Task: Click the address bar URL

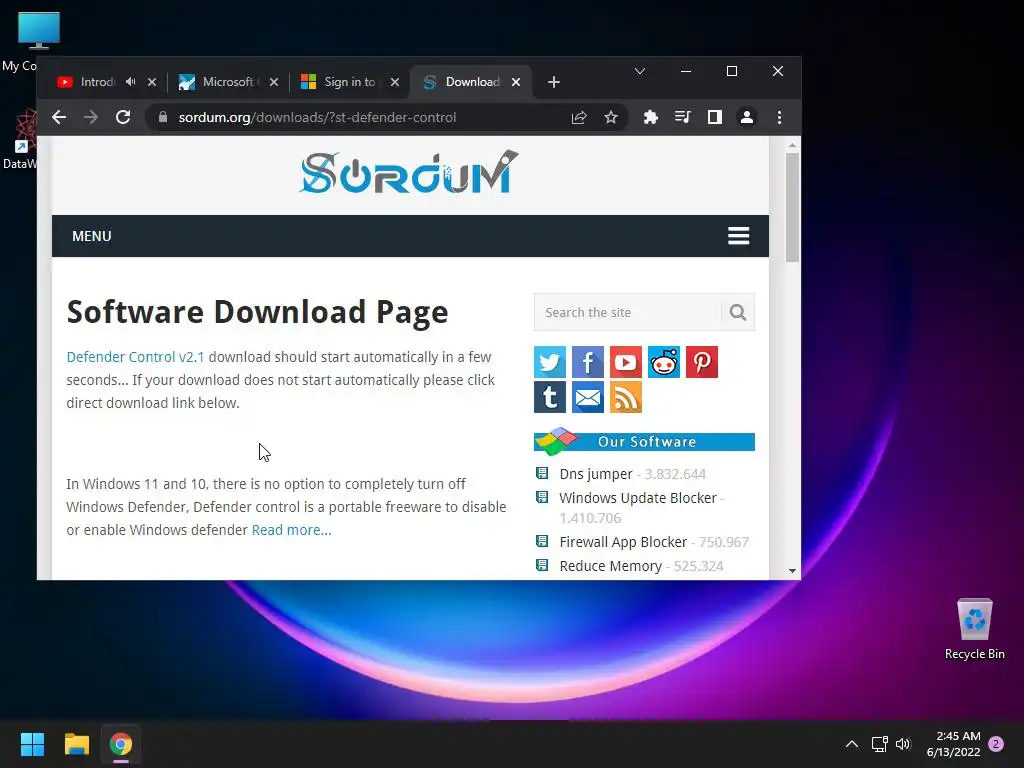Action: coord(317,118)
